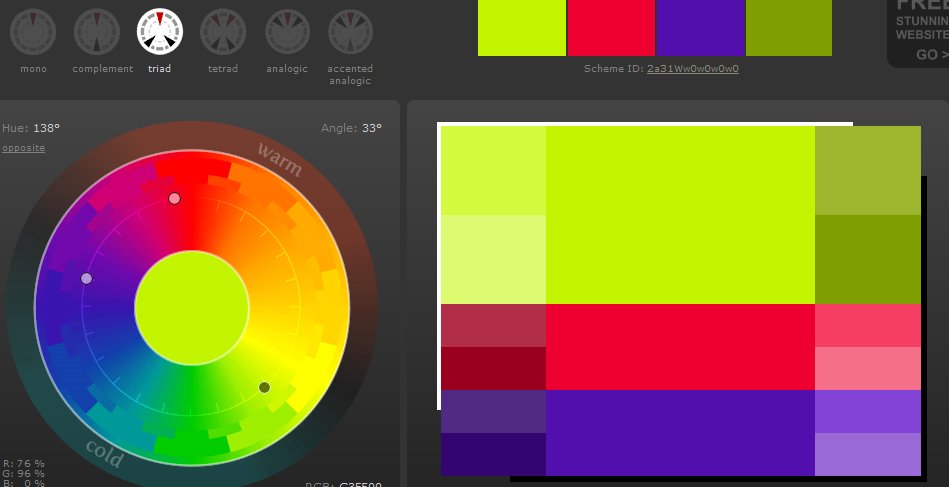Viewport: 949px width, 487px height.
Task: Open the Scheme ID 2a31Ww0w0w0w0 link
Action: pyautogui.click(x=692, y=69)
